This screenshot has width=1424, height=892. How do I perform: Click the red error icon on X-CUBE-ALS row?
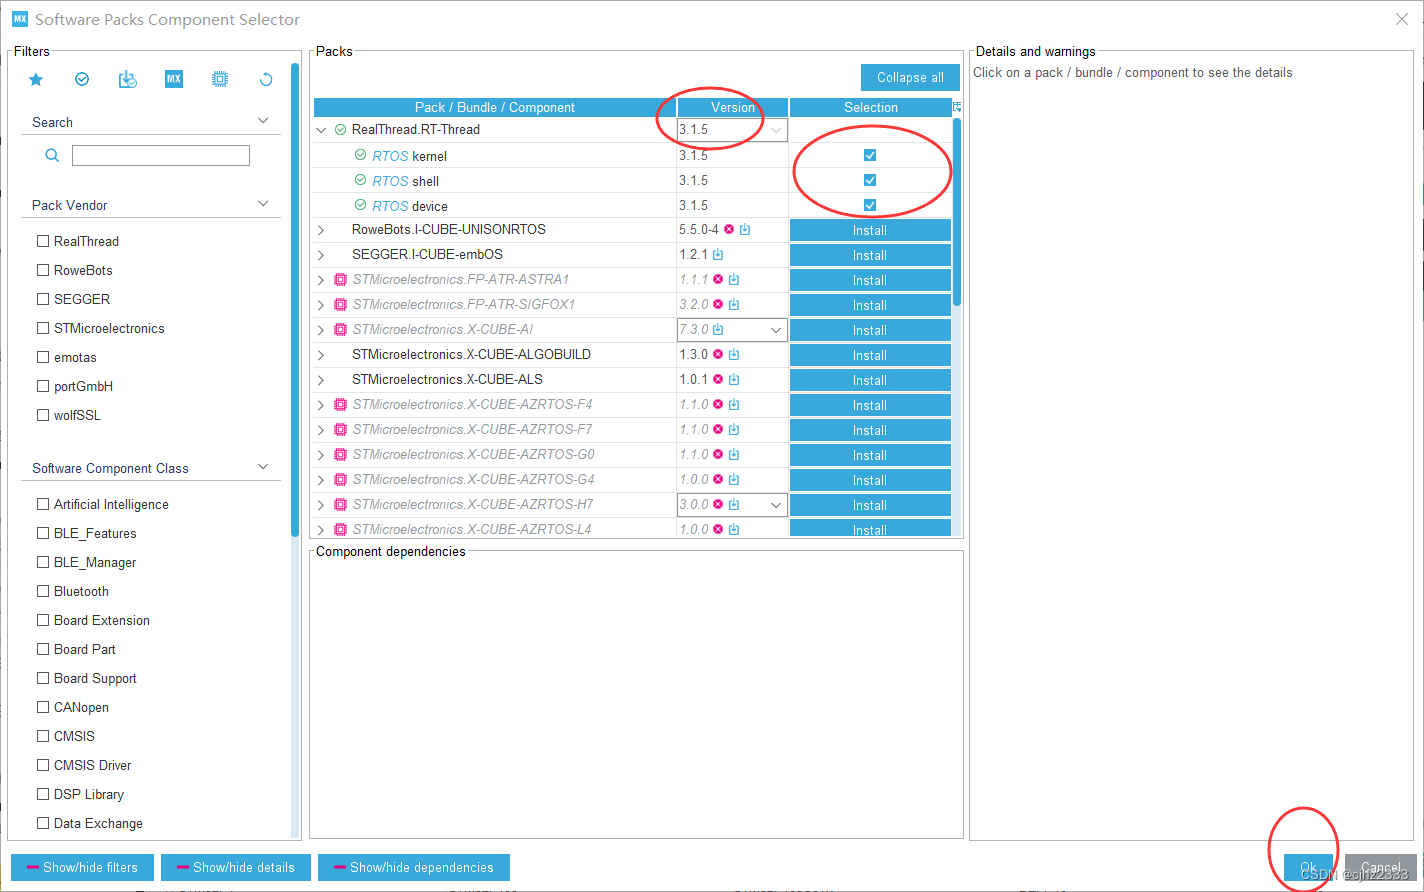[x=718, y=379]
